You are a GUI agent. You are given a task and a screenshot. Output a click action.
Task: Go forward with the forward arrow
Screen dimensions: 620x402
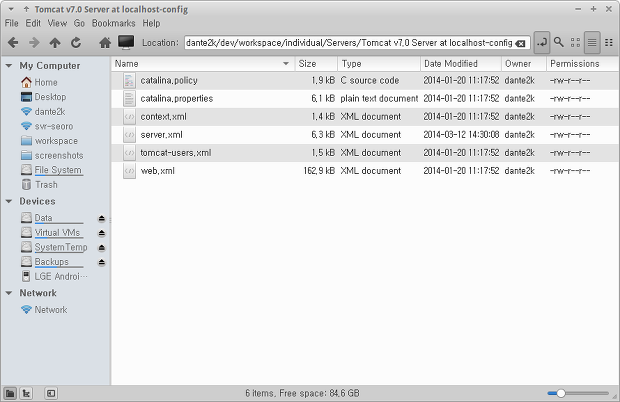(x=34, y=42)
